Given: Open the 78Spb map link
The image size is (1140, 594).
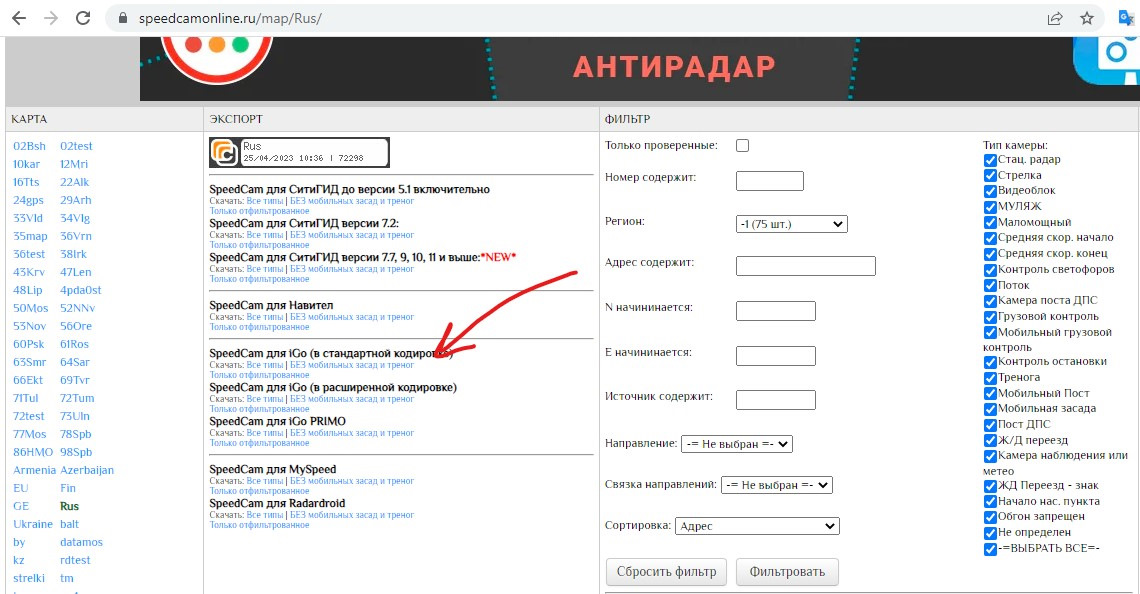Looking at the screenshot, I should click(x=76, y=434).
